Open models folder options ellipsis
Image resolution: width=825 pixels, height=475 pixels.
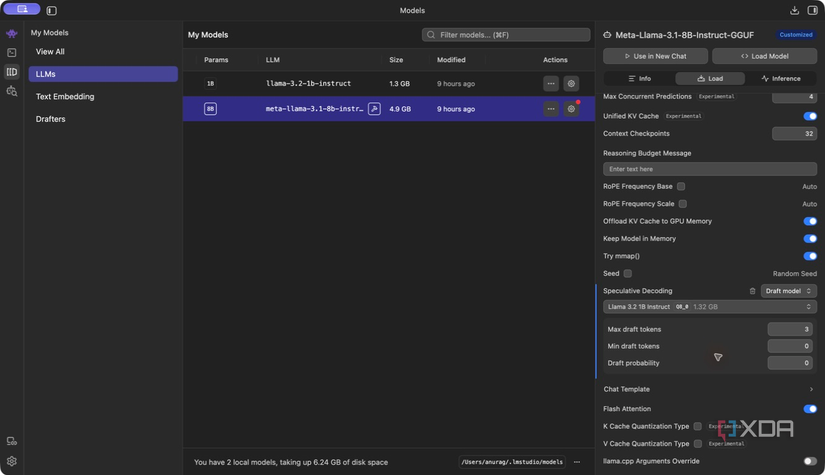pyautogui.click(x=577, y=462)
